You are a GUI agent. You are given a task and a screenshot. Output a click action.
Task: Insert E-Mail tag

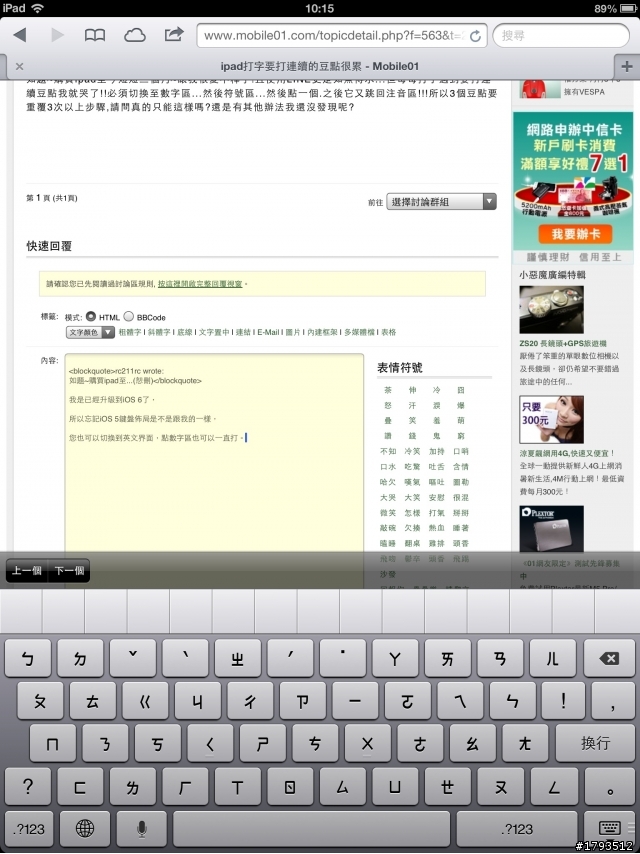268,332
